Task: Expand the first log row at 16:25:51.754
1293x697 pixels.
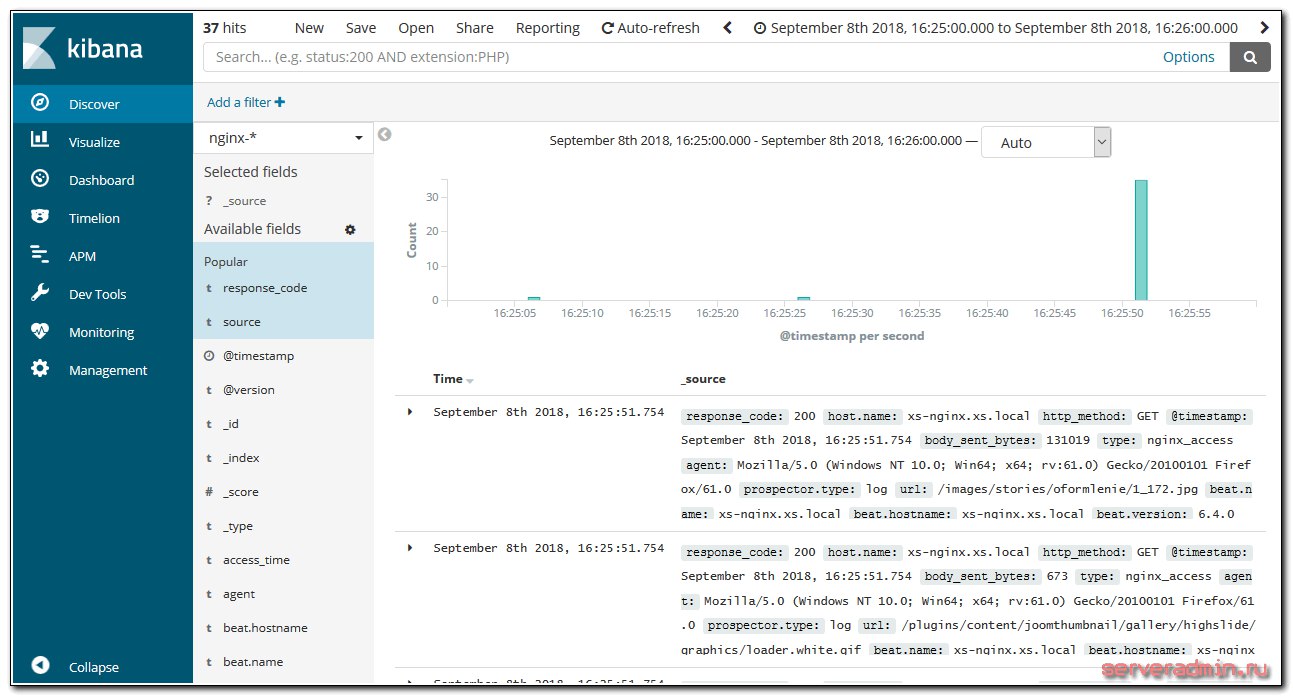Action: coord(410,412)
